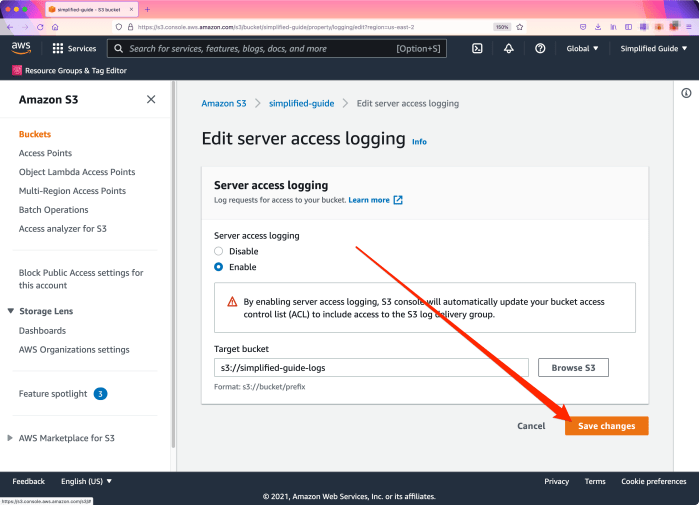Open Access Points in the sidebar
The height and width of the screenshot is (505, 699).
(x=45, y=153)
